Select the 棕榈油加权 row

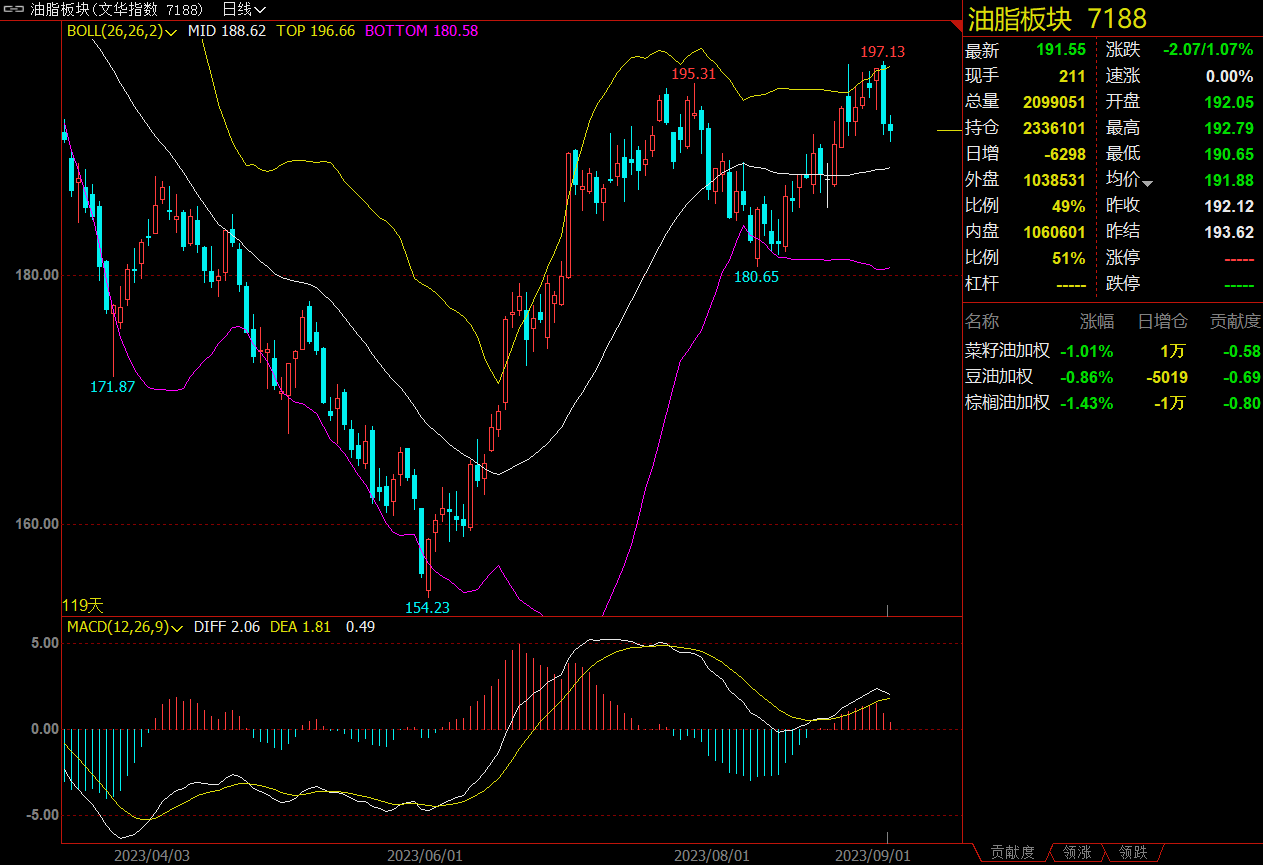pos(1112,403)
